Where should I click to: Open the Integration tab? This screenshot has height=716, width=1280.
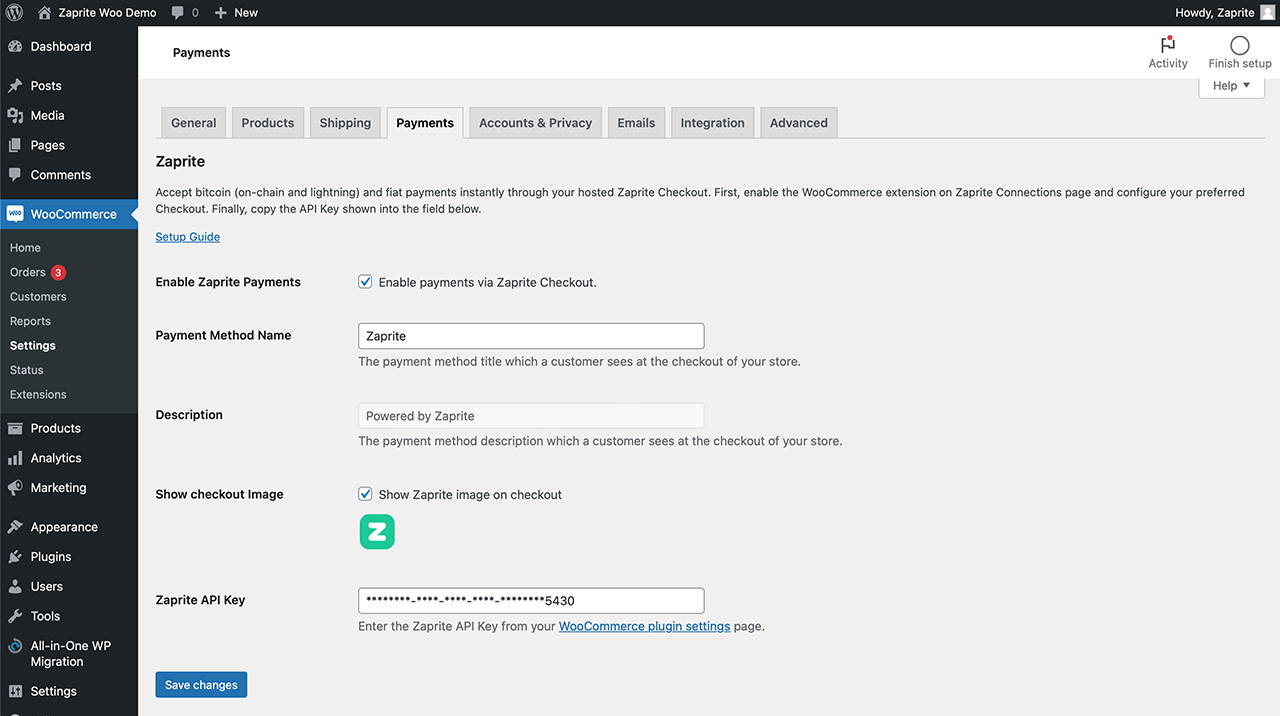click(x=713, y=123)
